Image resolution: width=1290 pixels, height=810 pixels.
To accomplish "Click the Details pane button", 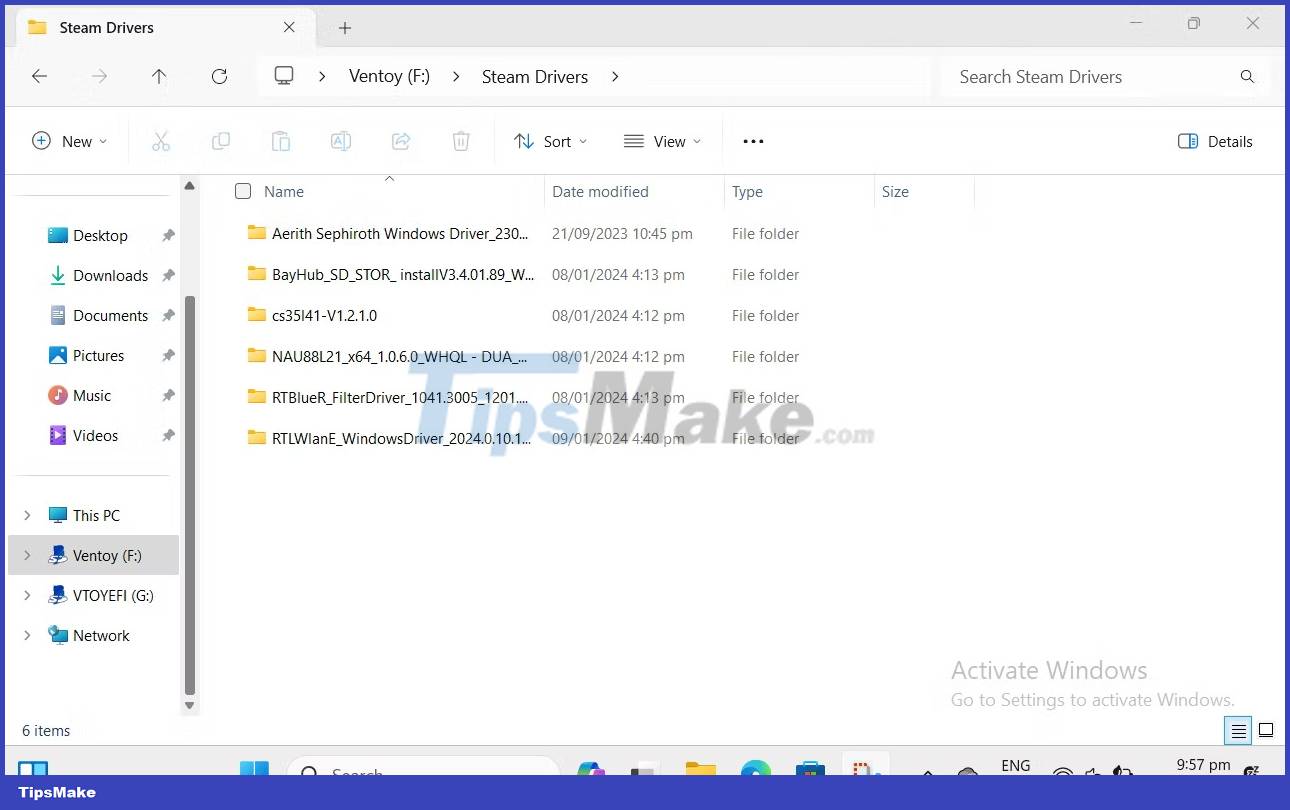I will click(x=1215, y=141).
